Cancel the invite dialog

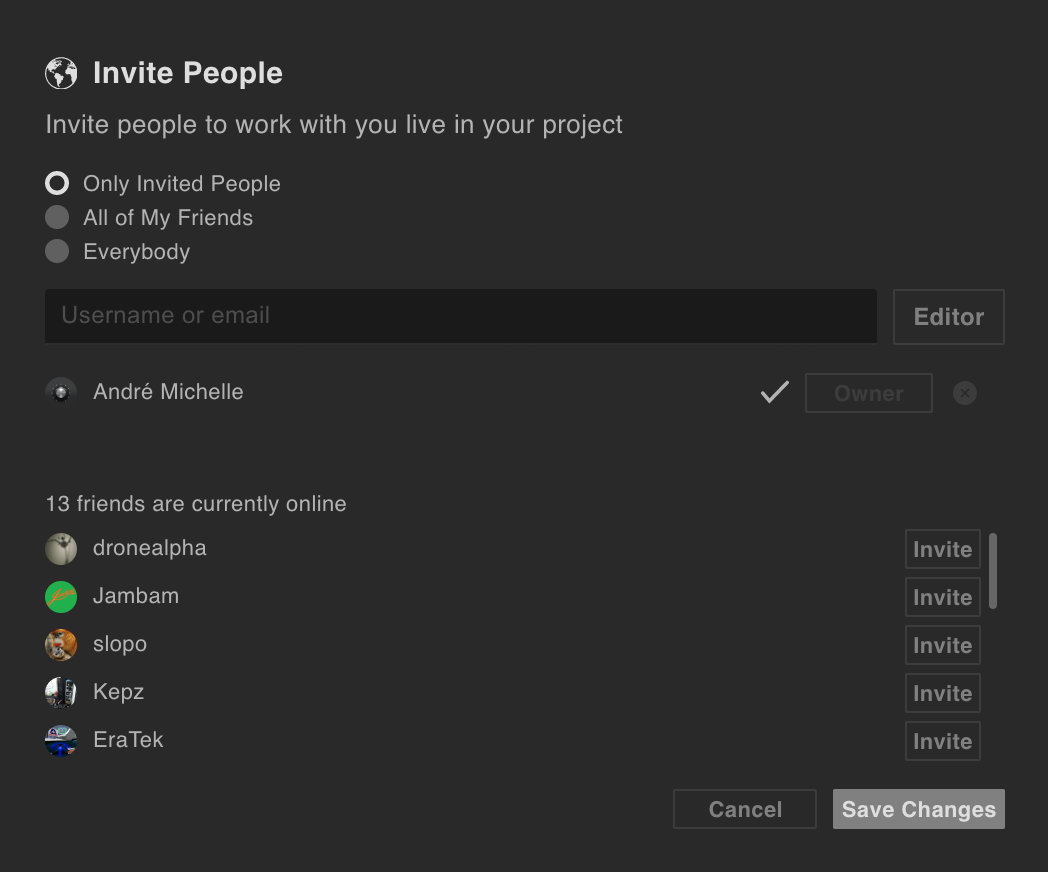[x=744, y=809]
